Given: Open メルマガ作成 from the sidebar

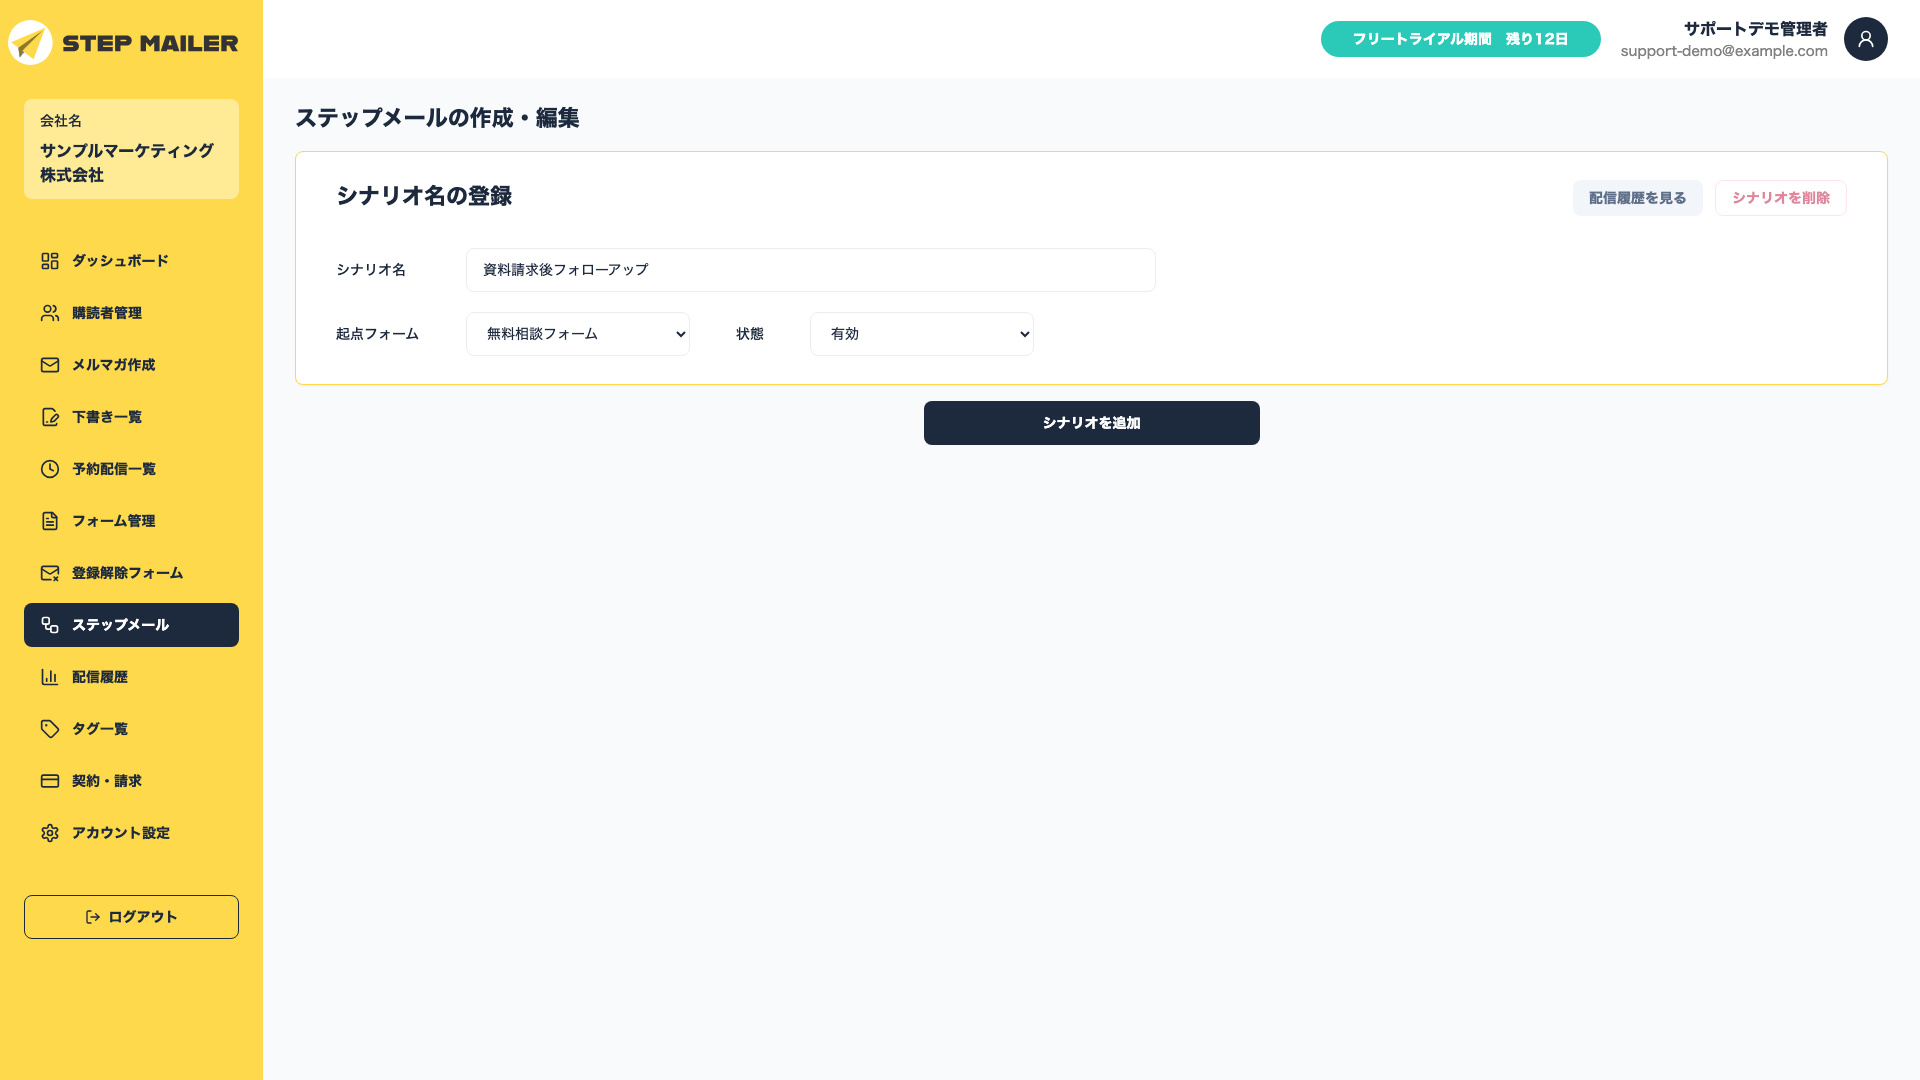Looking at the screenshot, I should point(131,365).
